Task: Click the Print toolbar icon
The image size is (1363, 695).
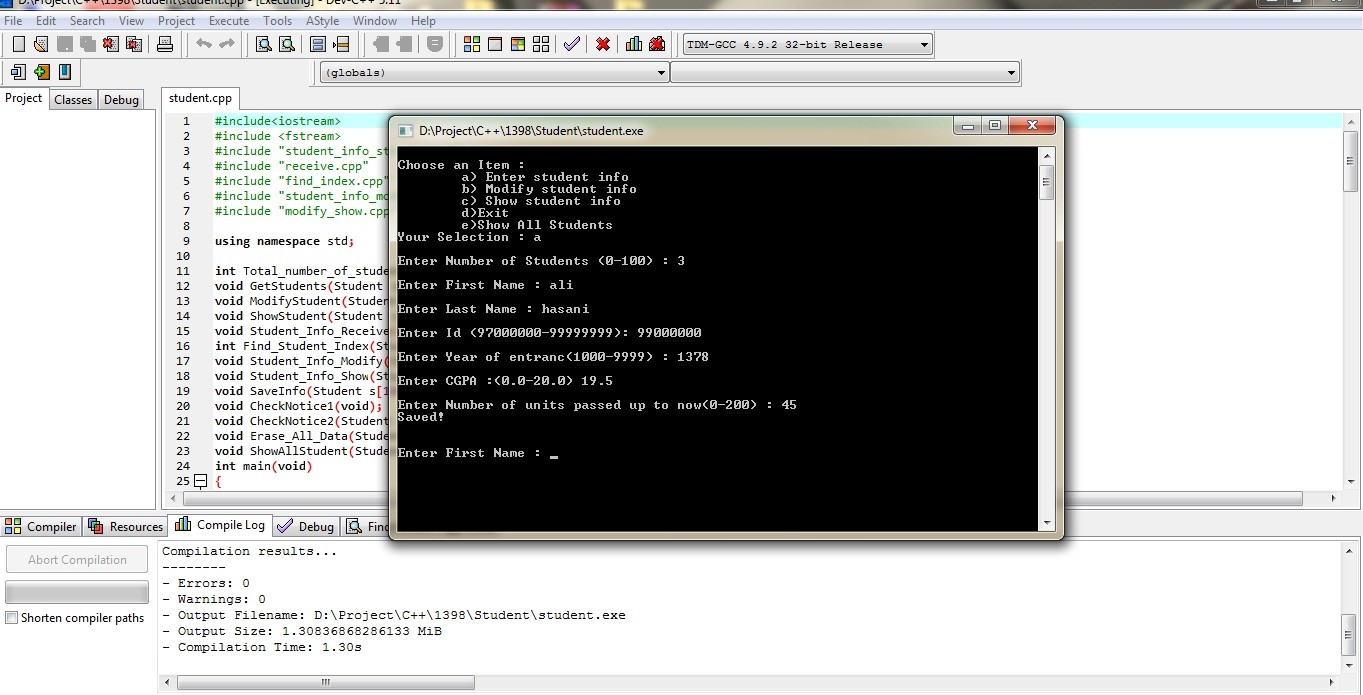Action: 165,44
